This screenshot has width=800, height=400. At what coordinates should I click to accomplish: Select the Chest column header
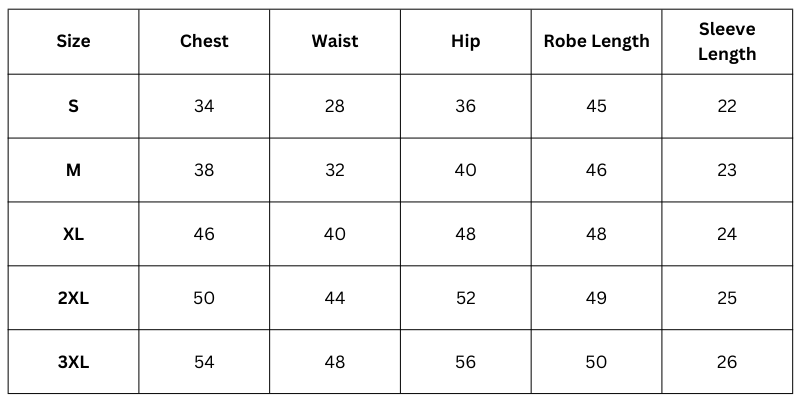pyautogui.click(x=204, y=42)
